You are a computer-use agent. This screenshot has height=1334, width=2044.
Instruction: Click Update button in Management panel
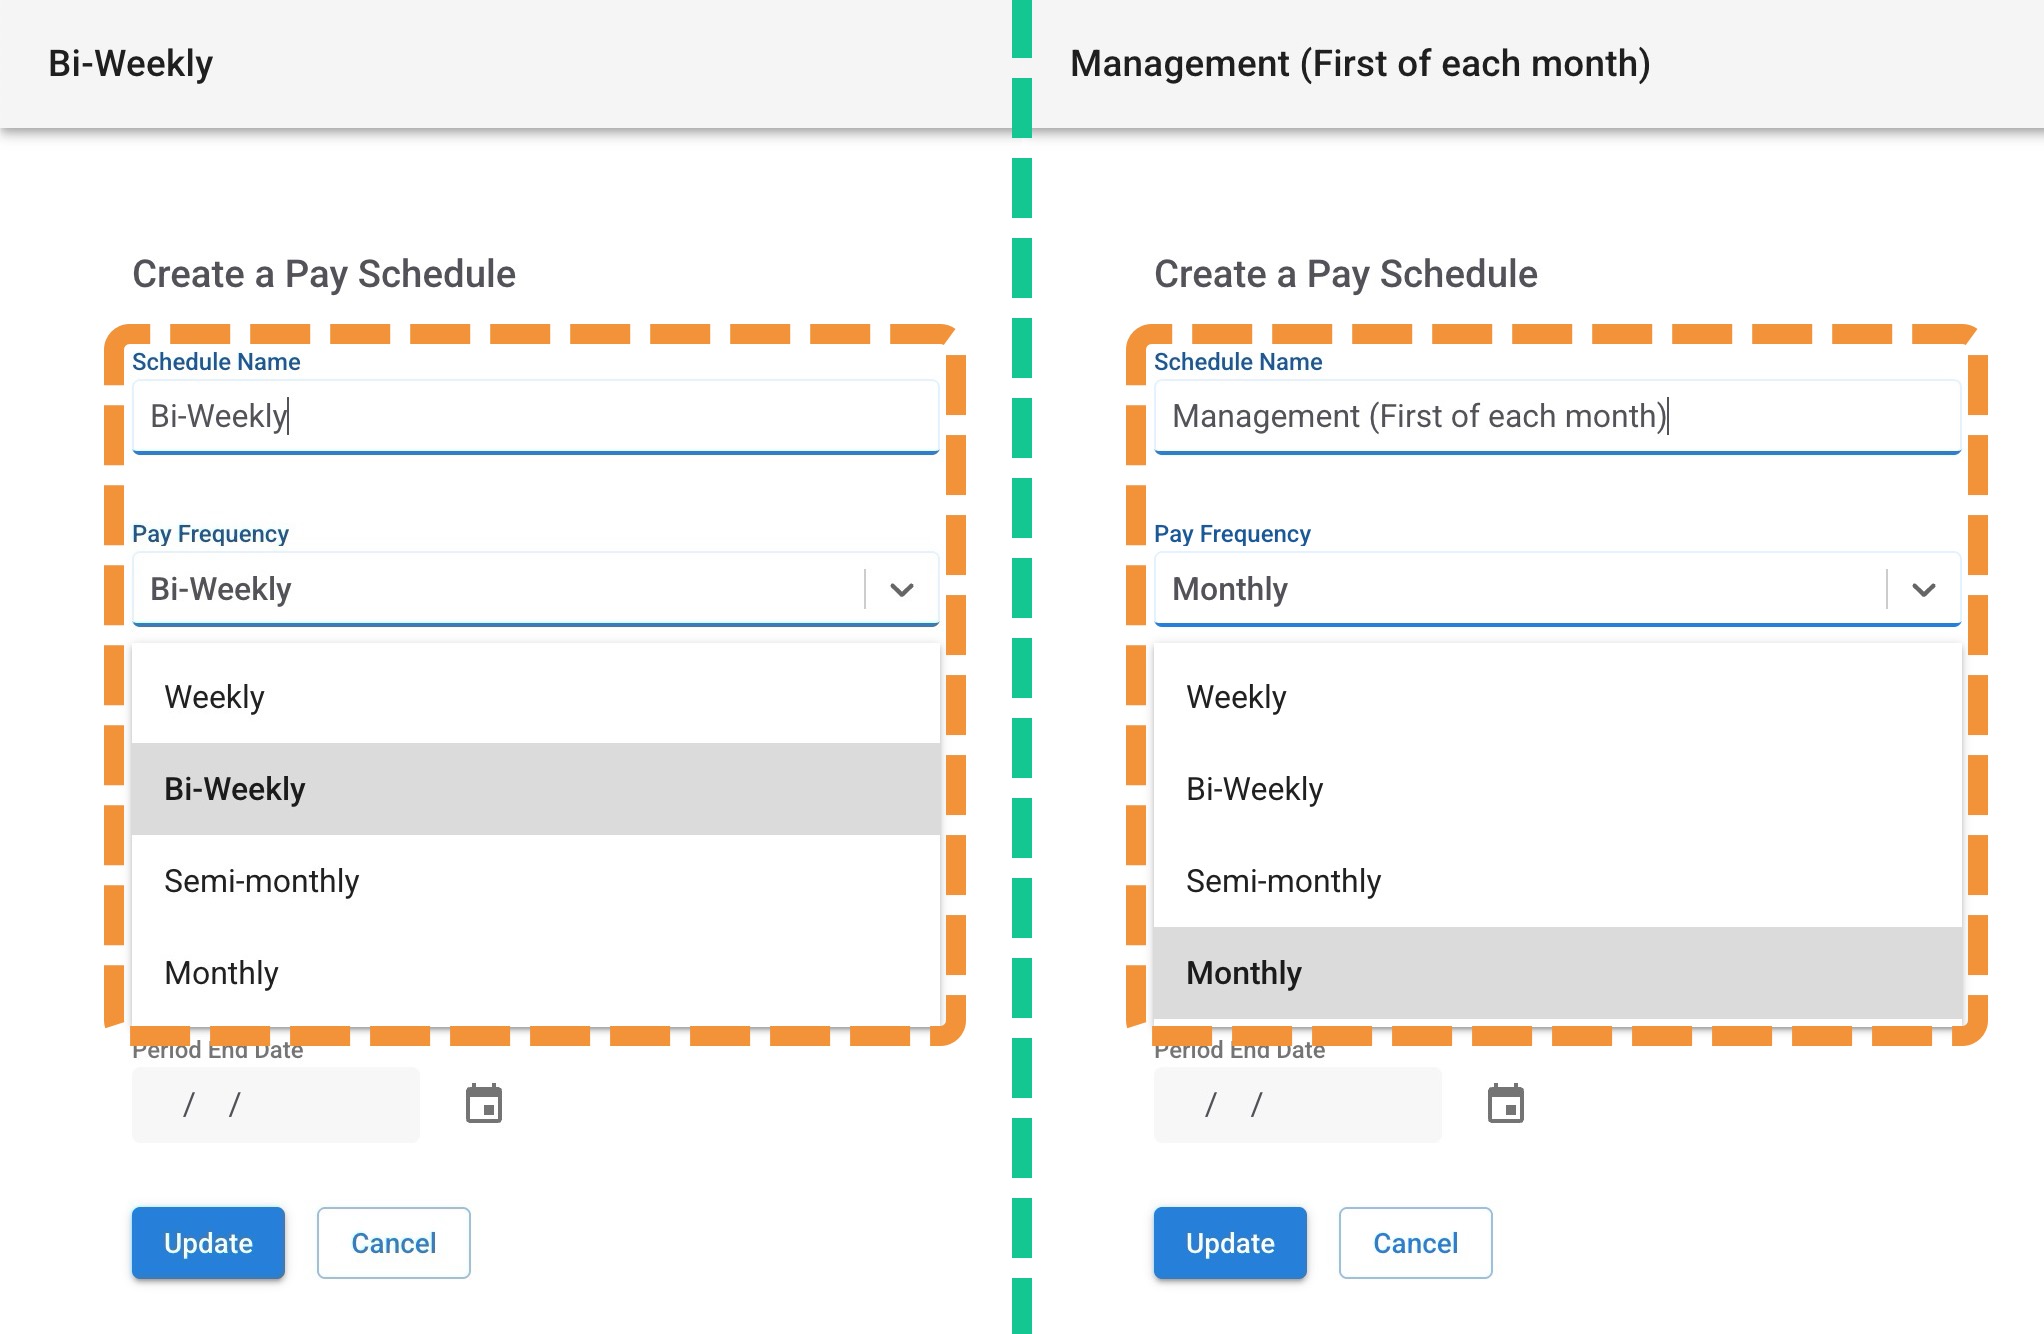click(x=1230, y=1243)
